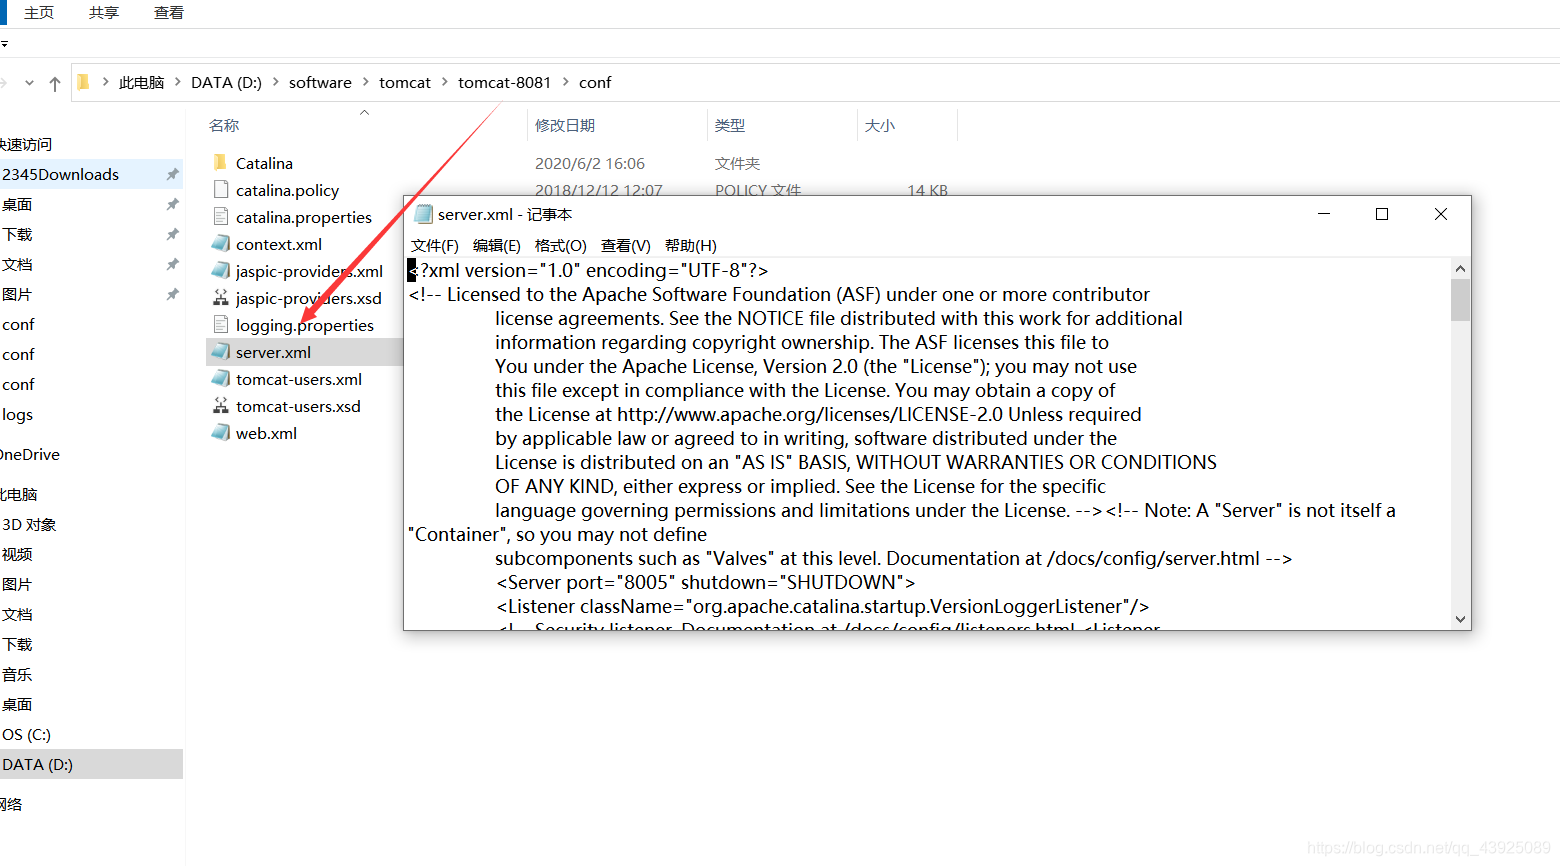Click the tomcat-users.xsd file icon
This screenshot has height=866, width=1560.
220,406
